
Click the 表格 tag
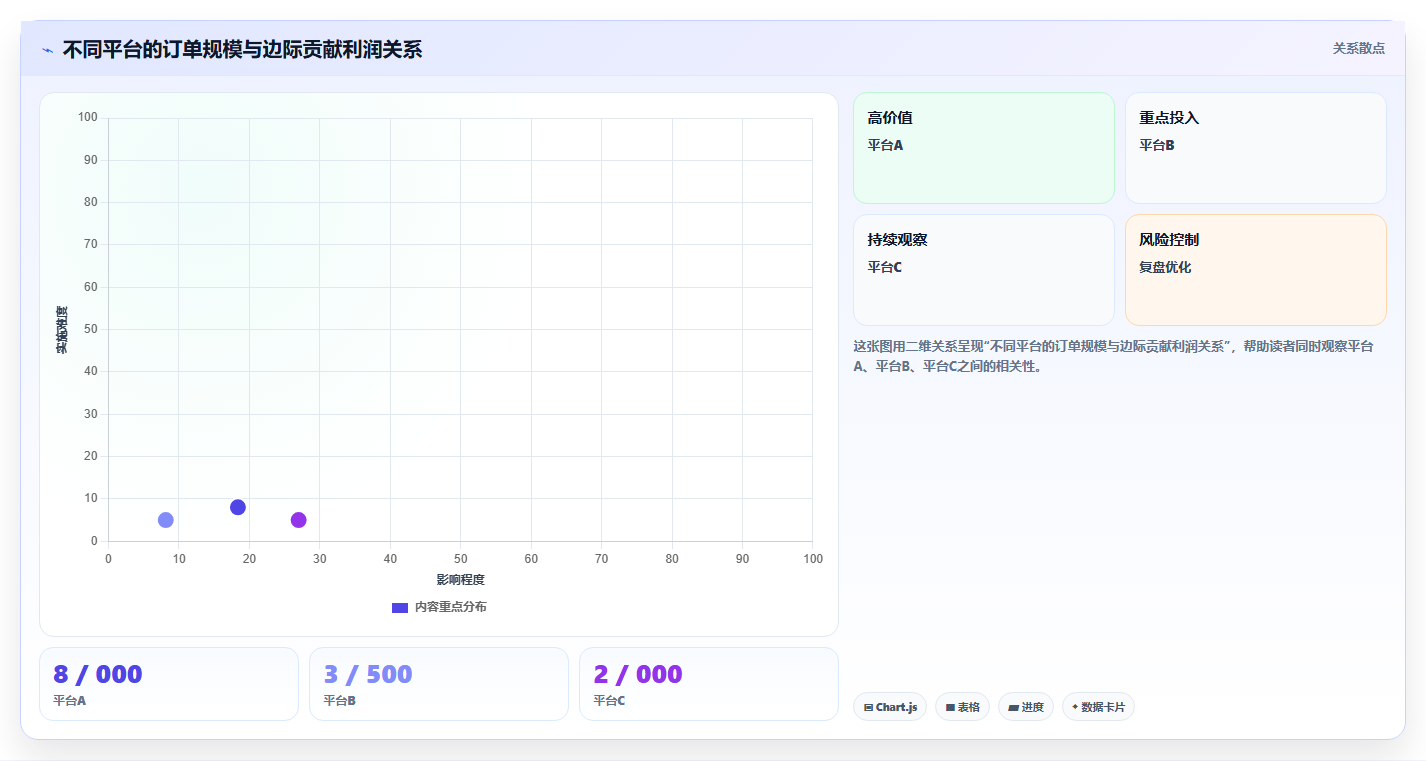pyautogui.click(x=962, y=707)
